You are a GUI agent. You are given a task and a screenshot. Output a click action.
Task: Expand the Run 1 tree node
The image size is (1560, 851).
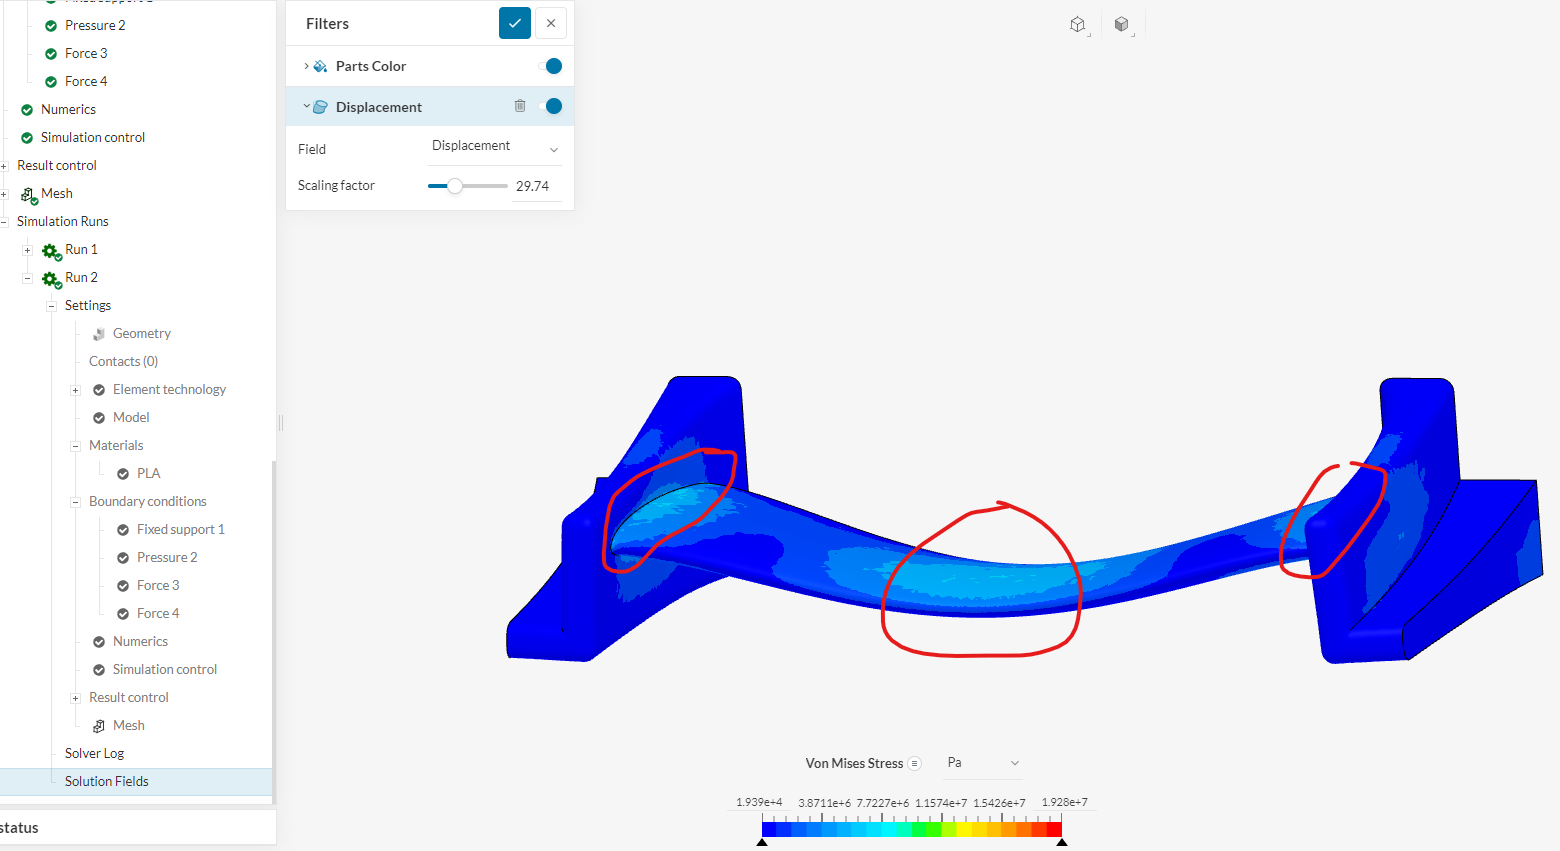(x=27, y=250)
